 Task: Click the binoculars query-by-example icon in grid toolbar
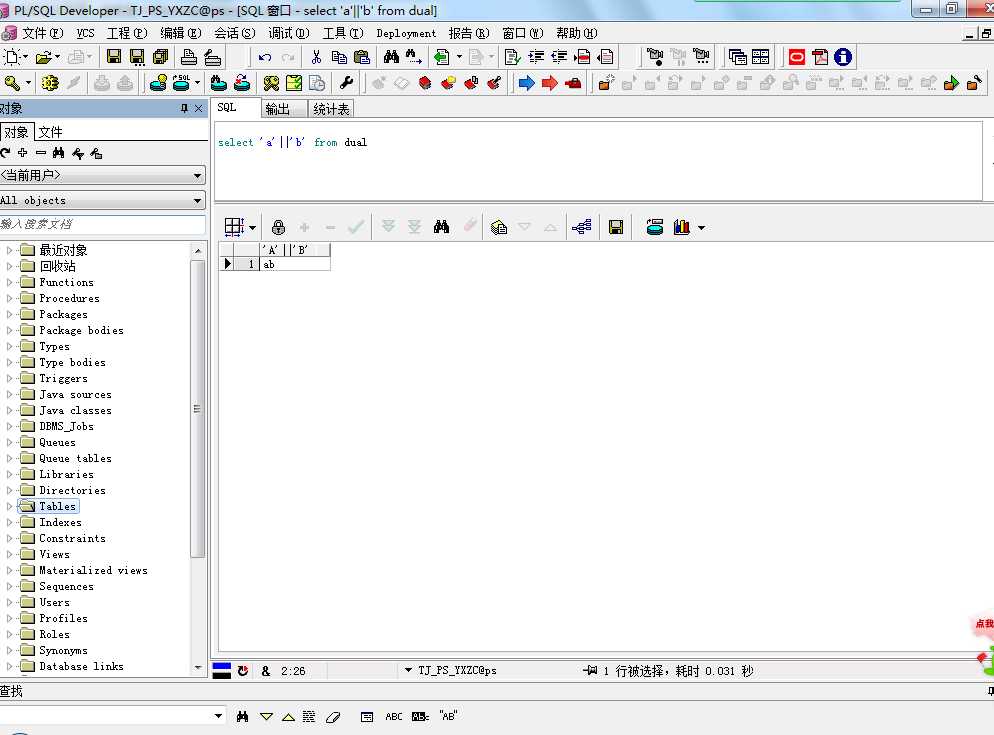pos(441,226)
